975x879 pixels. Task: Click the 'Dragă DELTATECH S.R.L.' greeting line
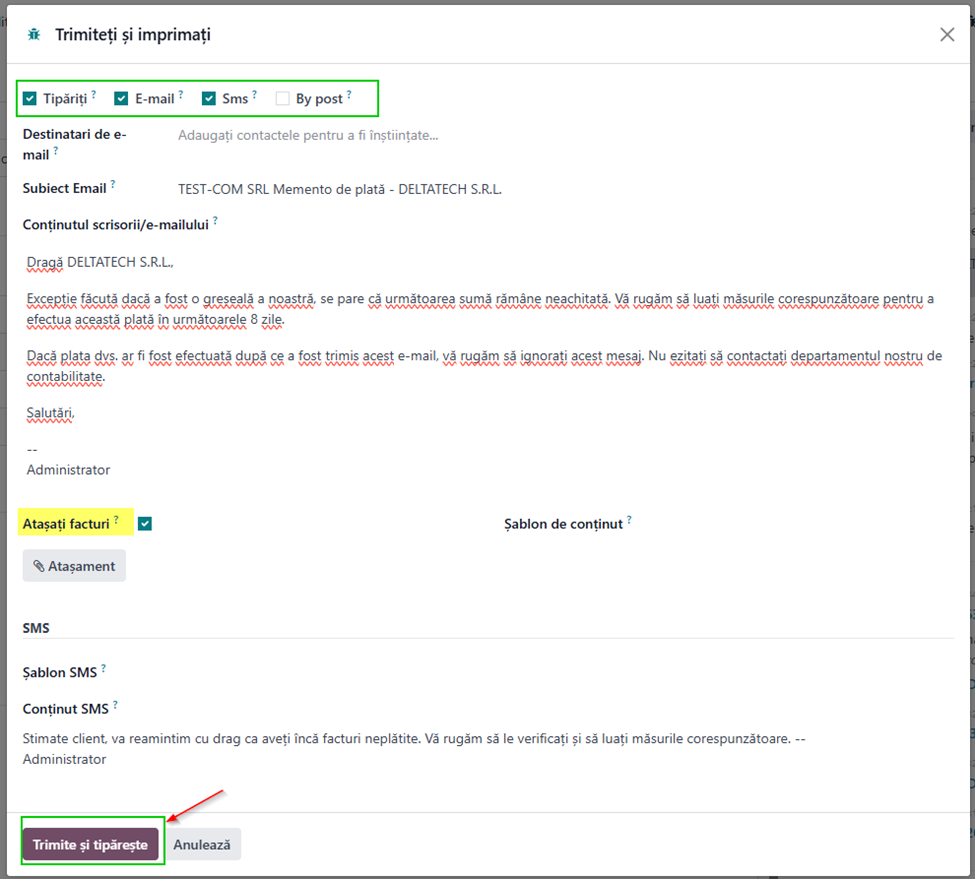coord(100,262)
